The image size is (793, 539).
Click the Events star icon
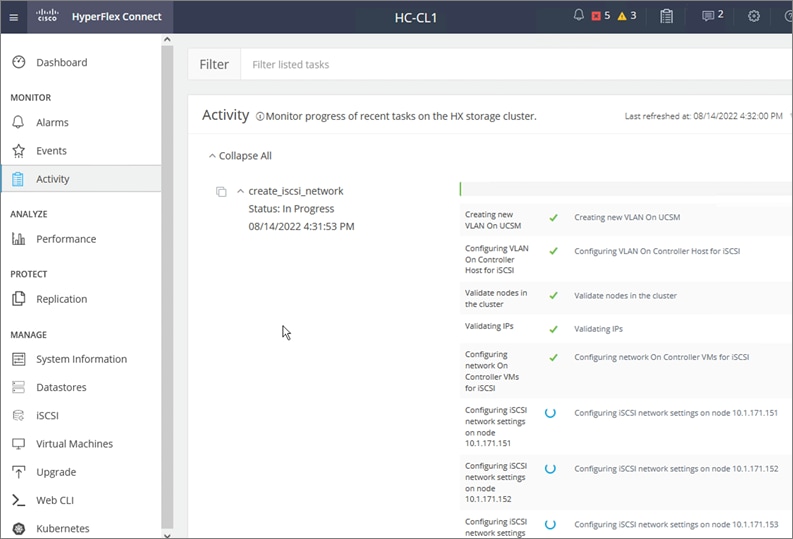[x=19, y=151]
